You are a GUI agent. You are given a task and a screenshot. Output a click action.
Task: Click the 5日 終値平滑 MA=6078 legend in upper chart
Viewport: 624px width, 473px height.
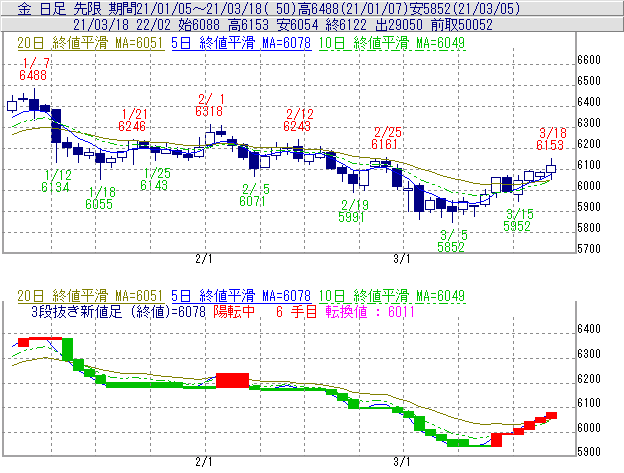241,43
